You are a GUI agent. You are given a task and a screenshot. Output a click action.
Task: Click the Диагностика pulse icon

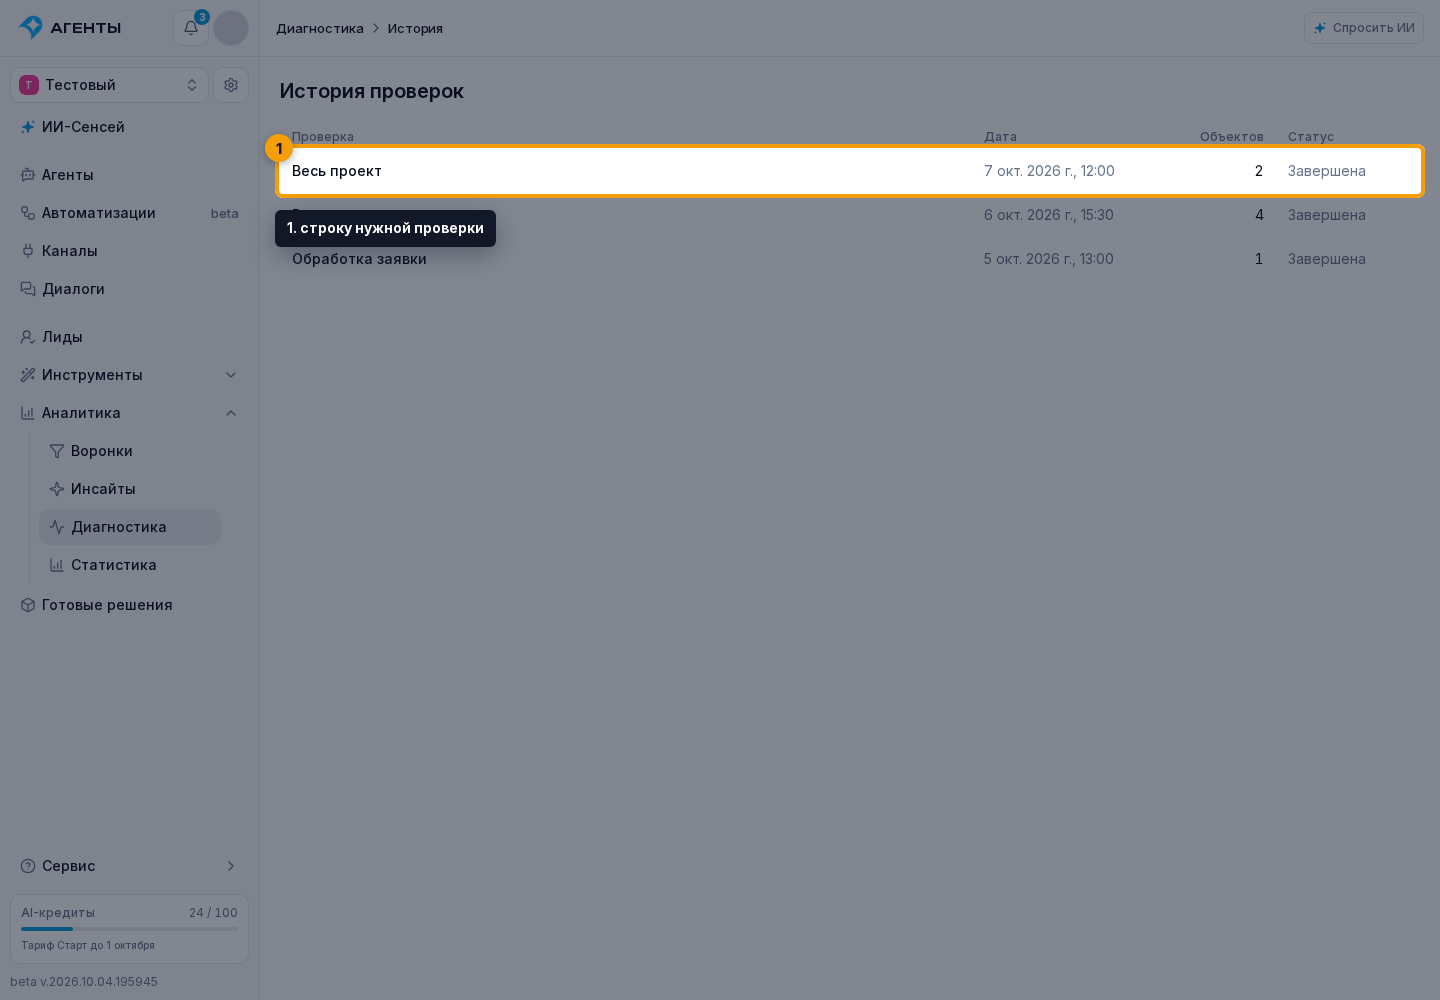[x=57, y=527]
